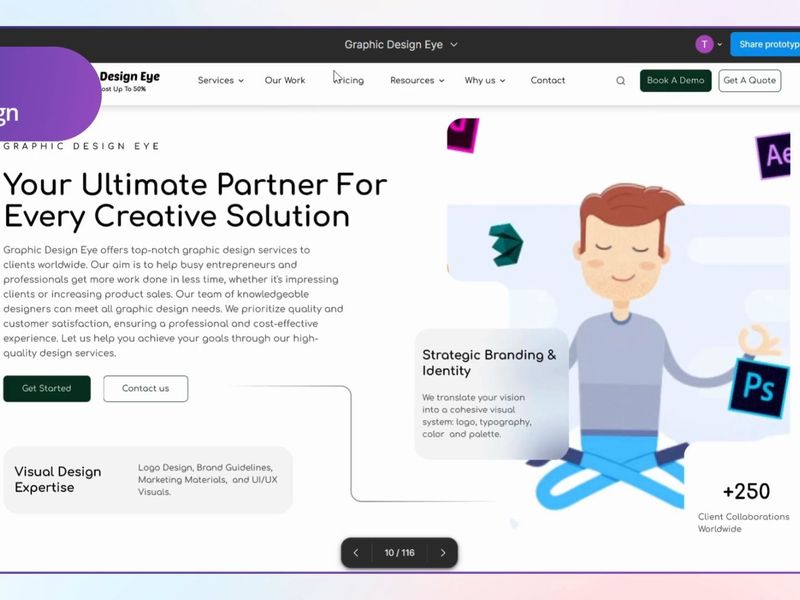Click the pink Adobe icon at top
This screenshot has width=800, height=600.
tap(463, 135)
